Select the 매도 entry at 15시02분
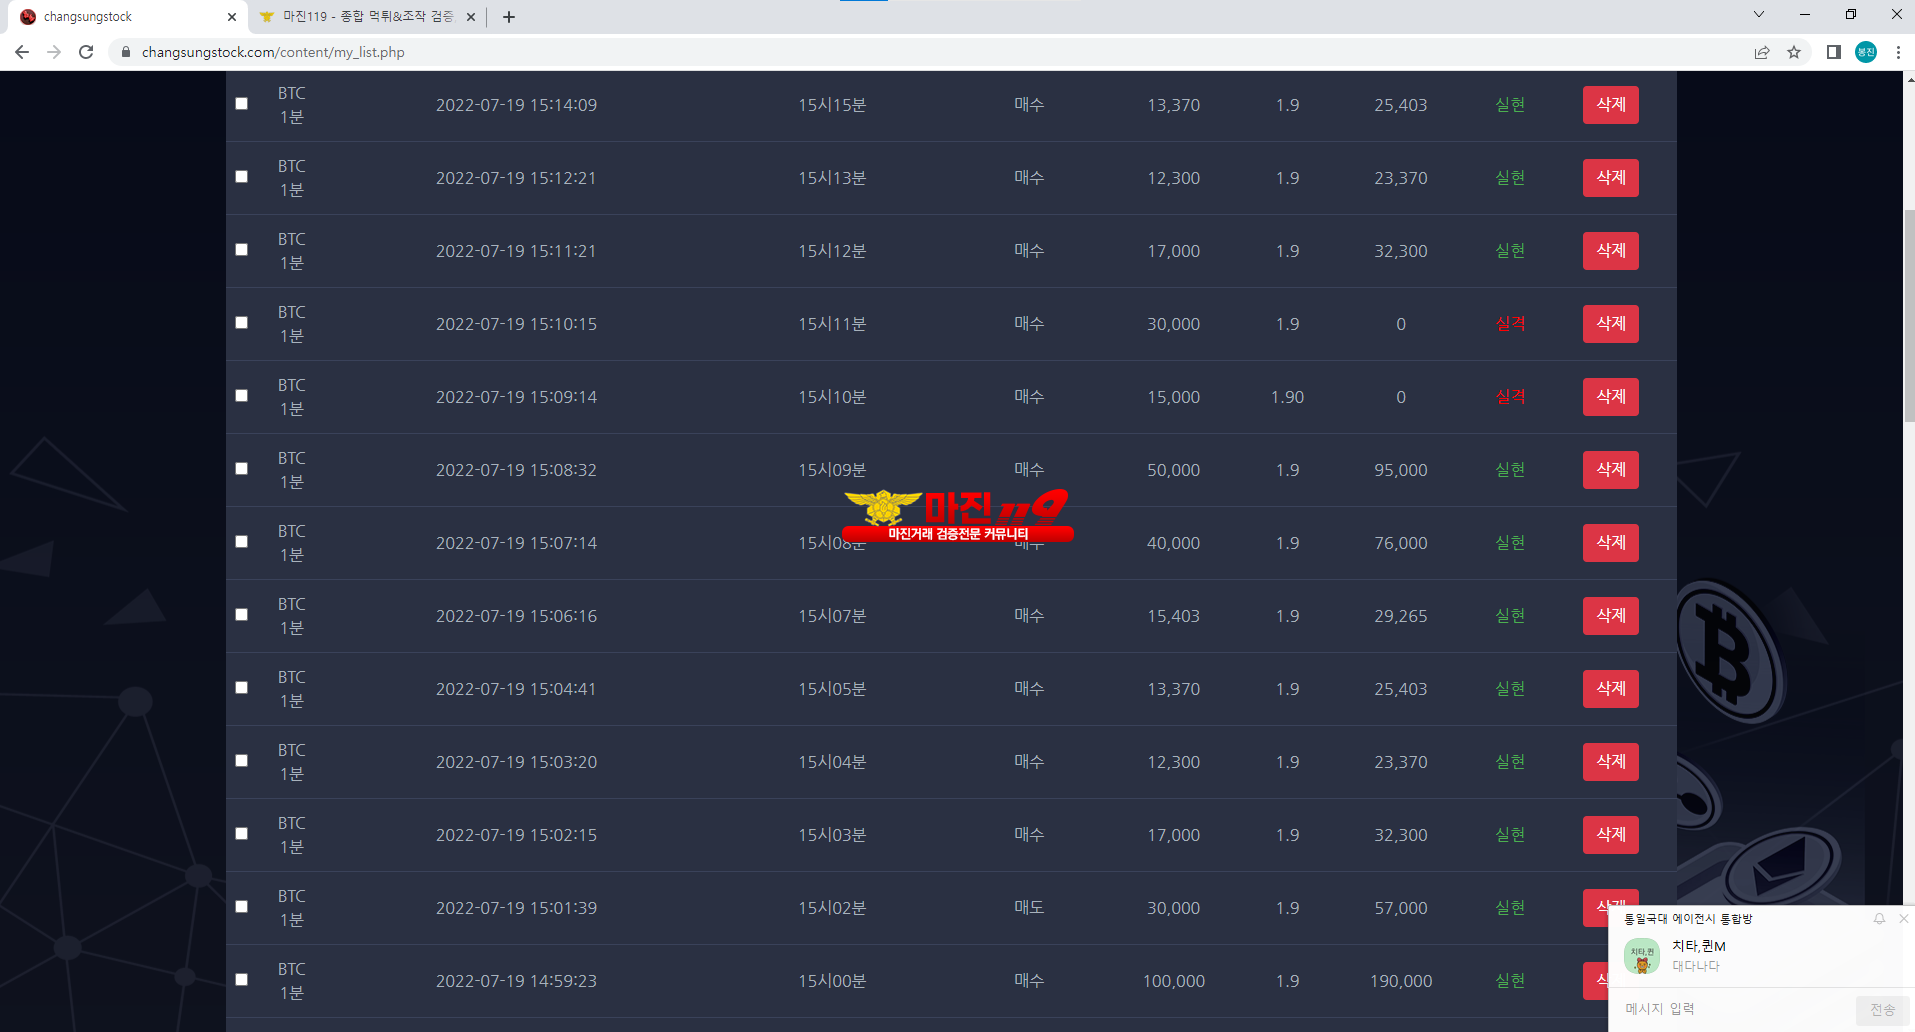This screenshot has height=1032, width=1915. pos(1029,908)
